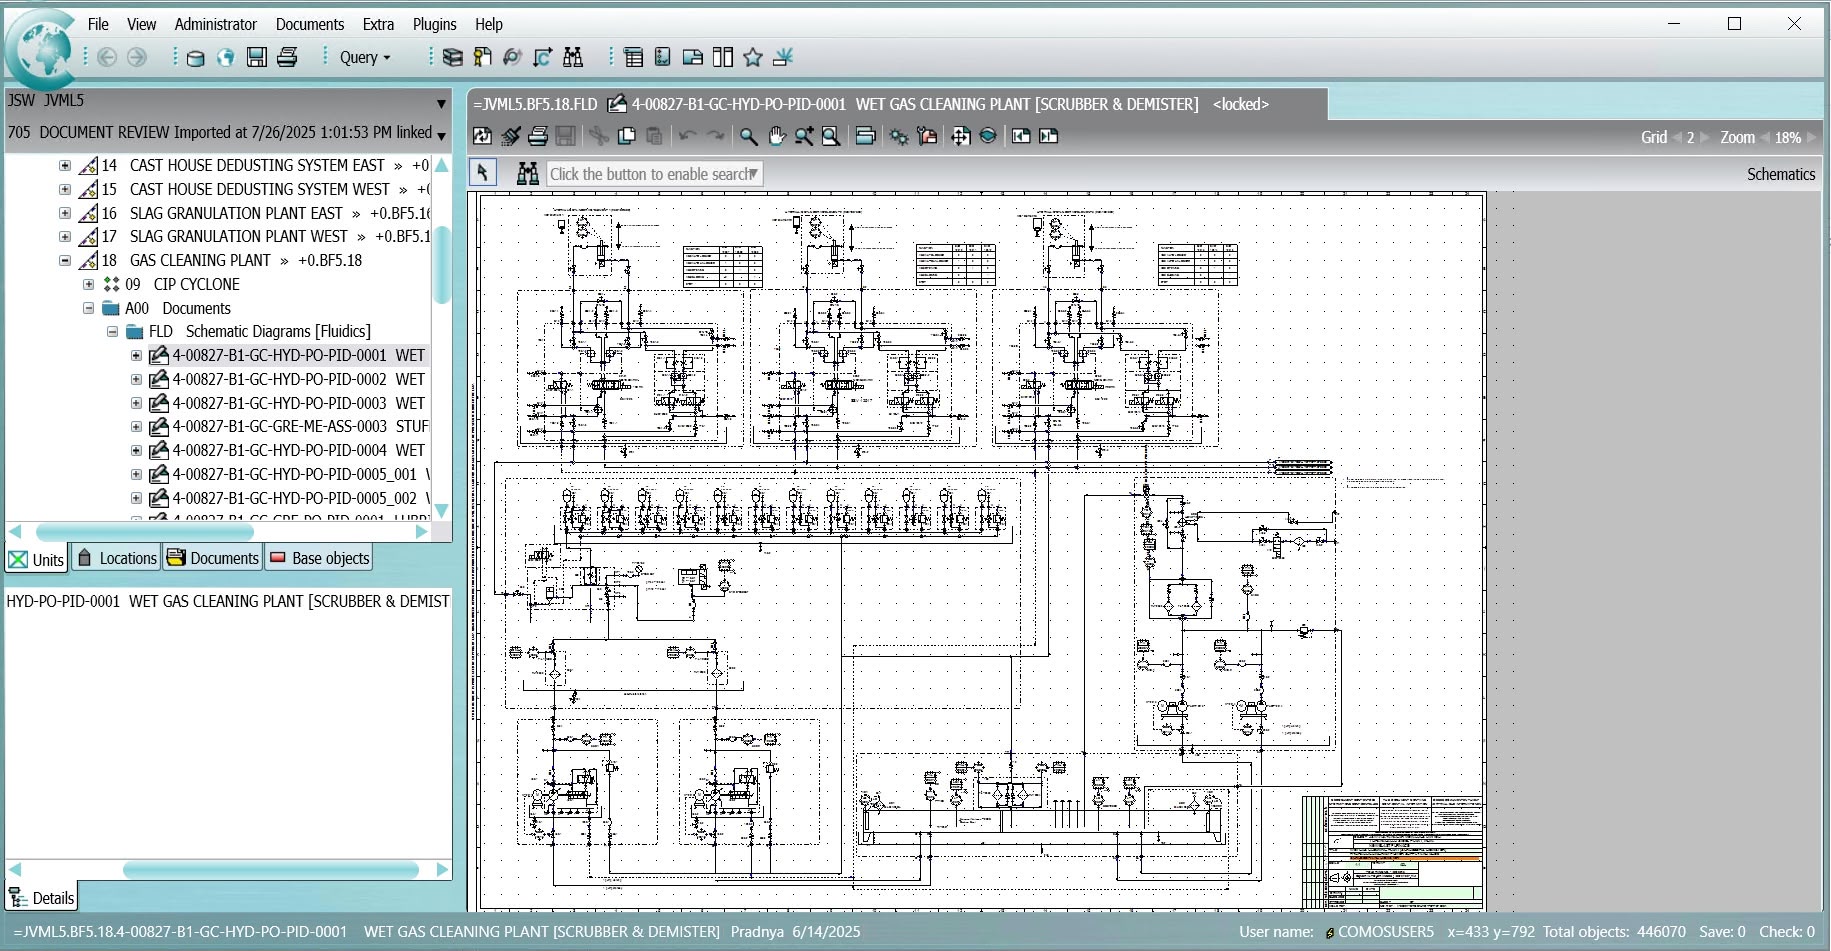Click the save icon in main toolbar
The image size is (1831, 951).
tap(257, 58)
